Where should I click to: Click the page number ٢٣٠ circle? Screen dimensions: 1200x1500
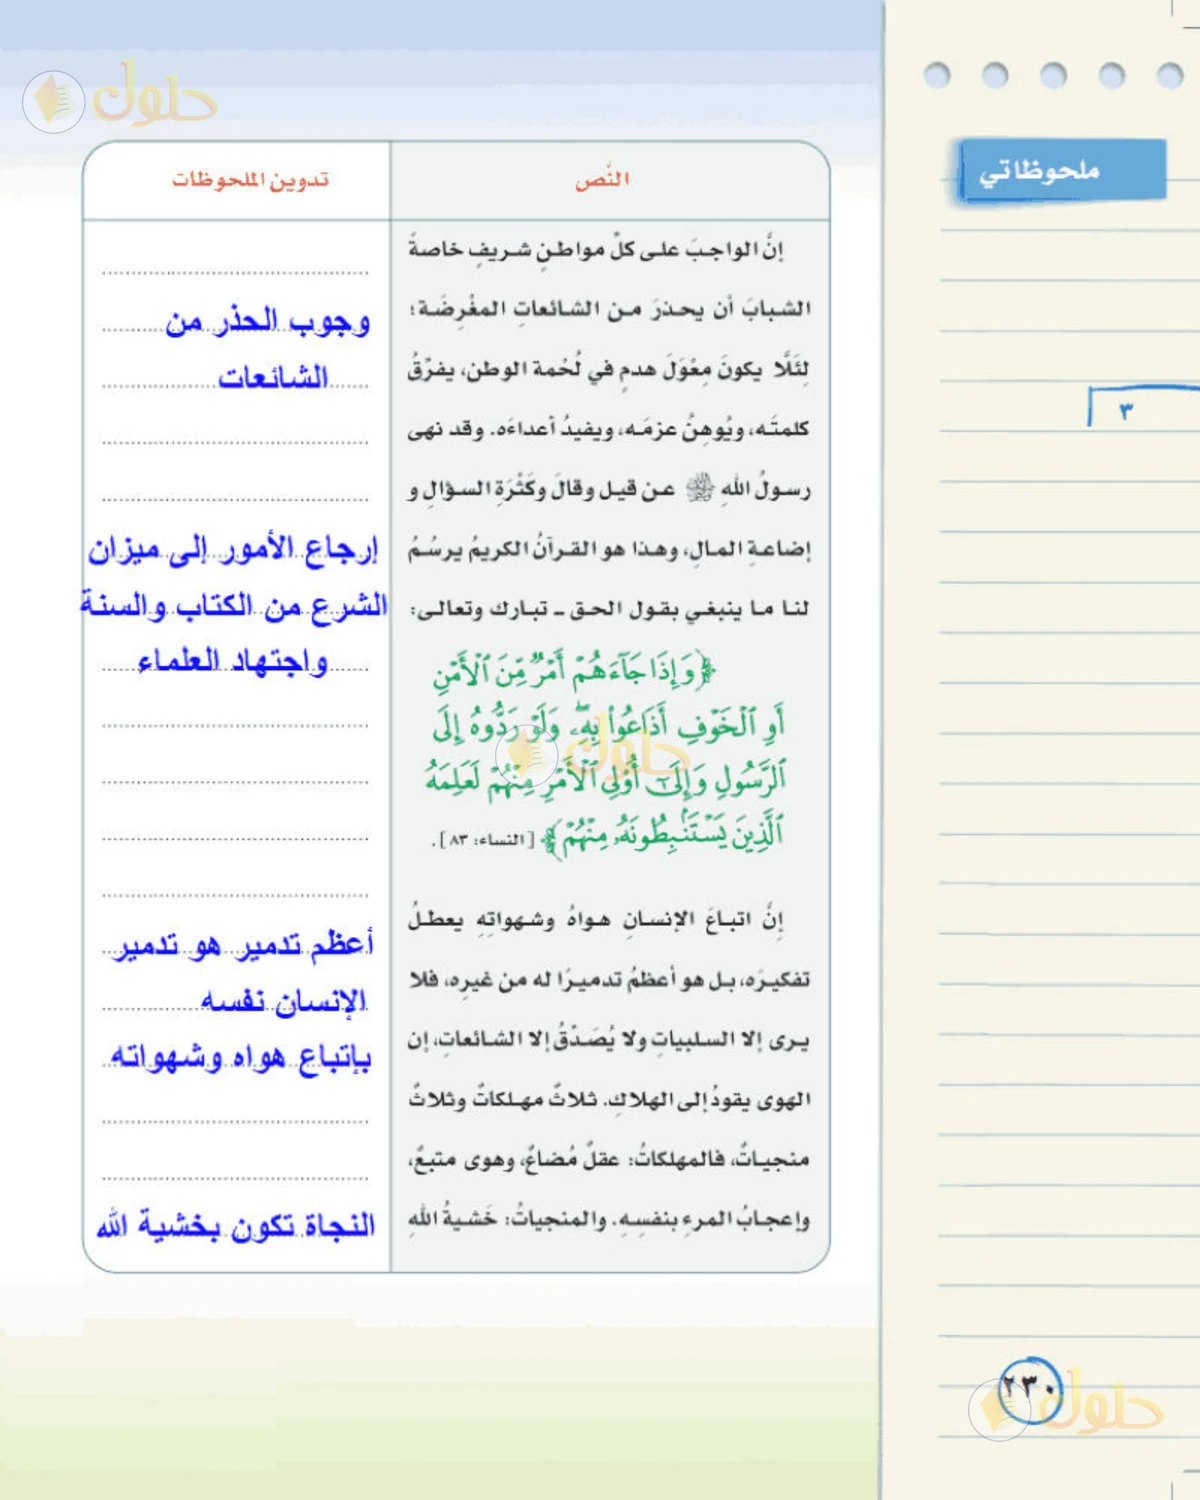[x=1029, y=1389]
